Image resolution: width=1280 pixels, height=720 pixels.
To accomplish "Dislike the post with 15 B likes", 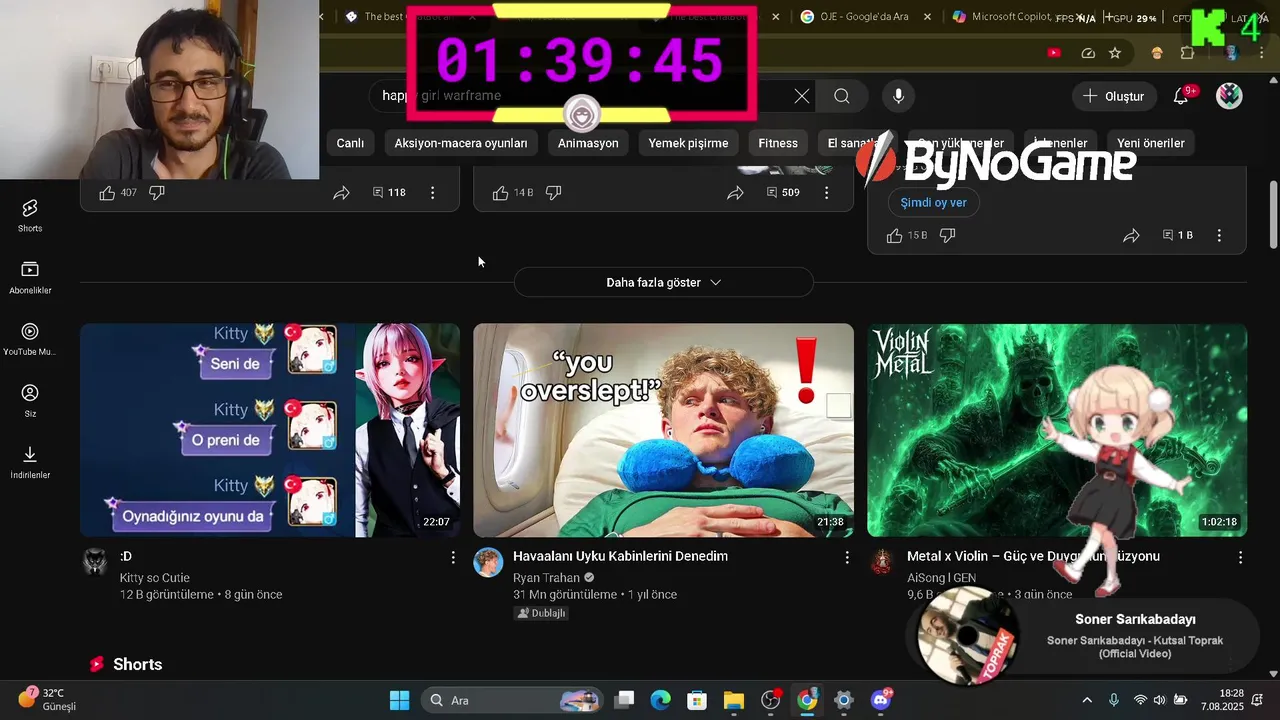I will (948, 236).
